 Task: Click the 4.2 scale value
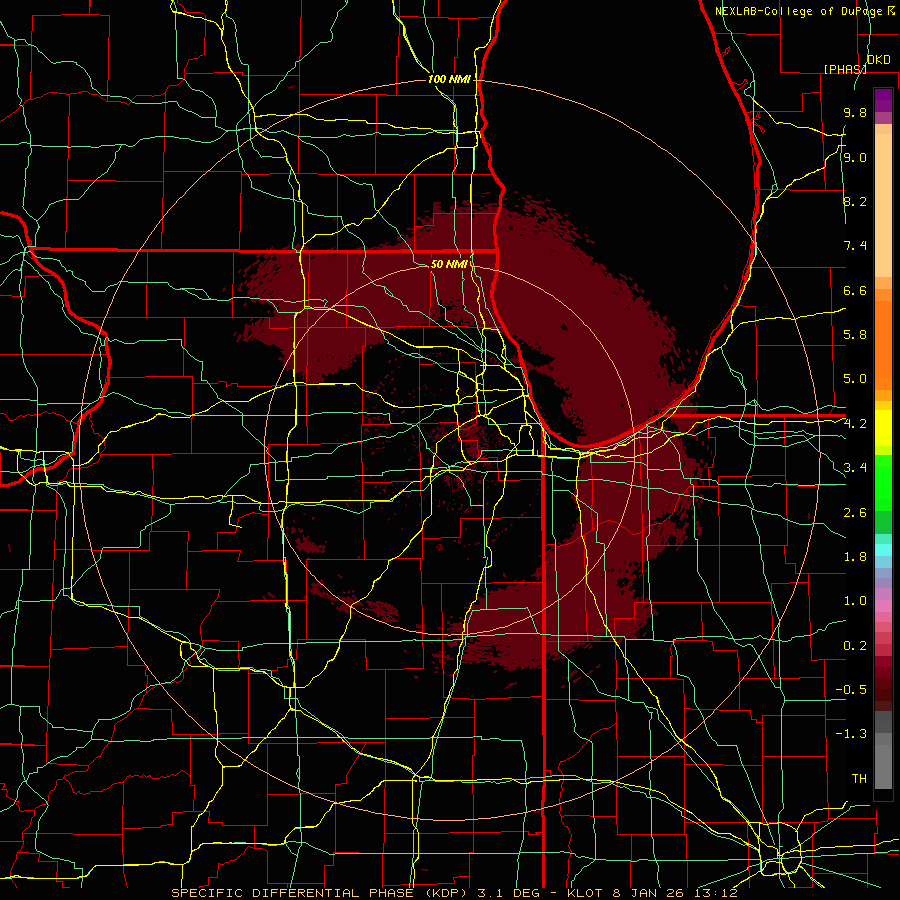[855, 424]
